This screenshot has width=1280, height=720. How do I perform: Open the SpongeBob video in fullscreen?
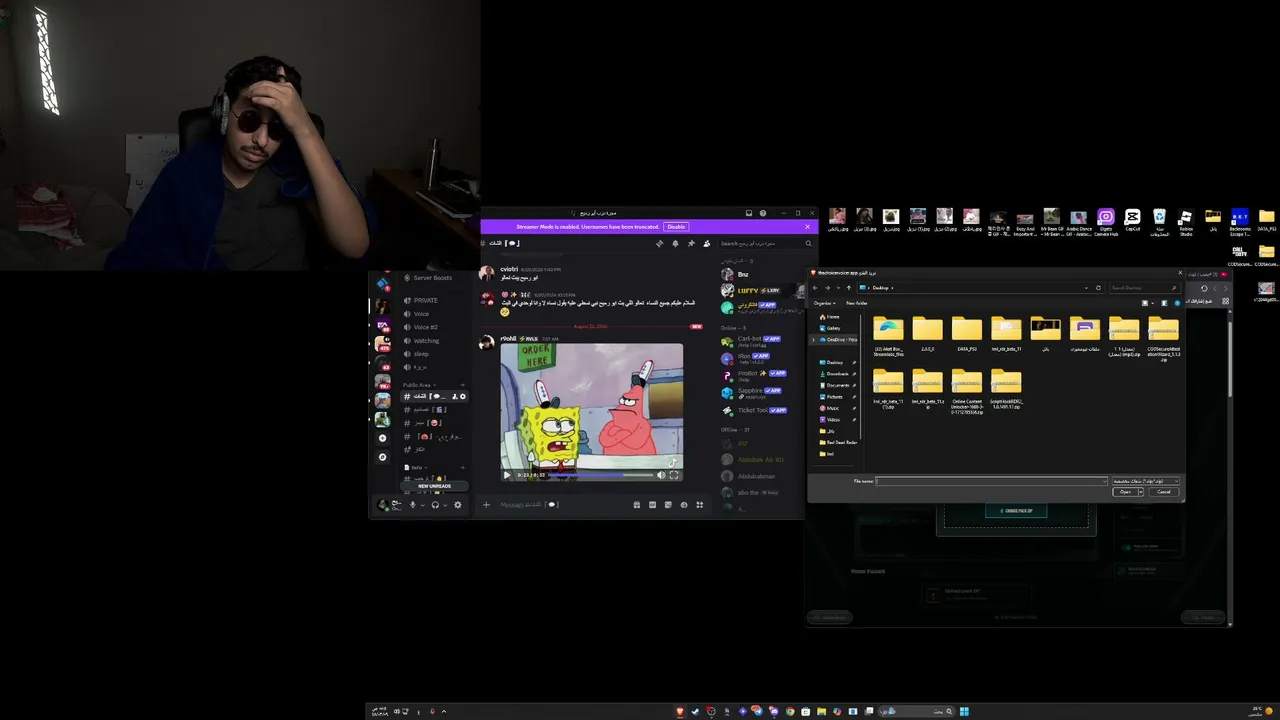(674, 475)
